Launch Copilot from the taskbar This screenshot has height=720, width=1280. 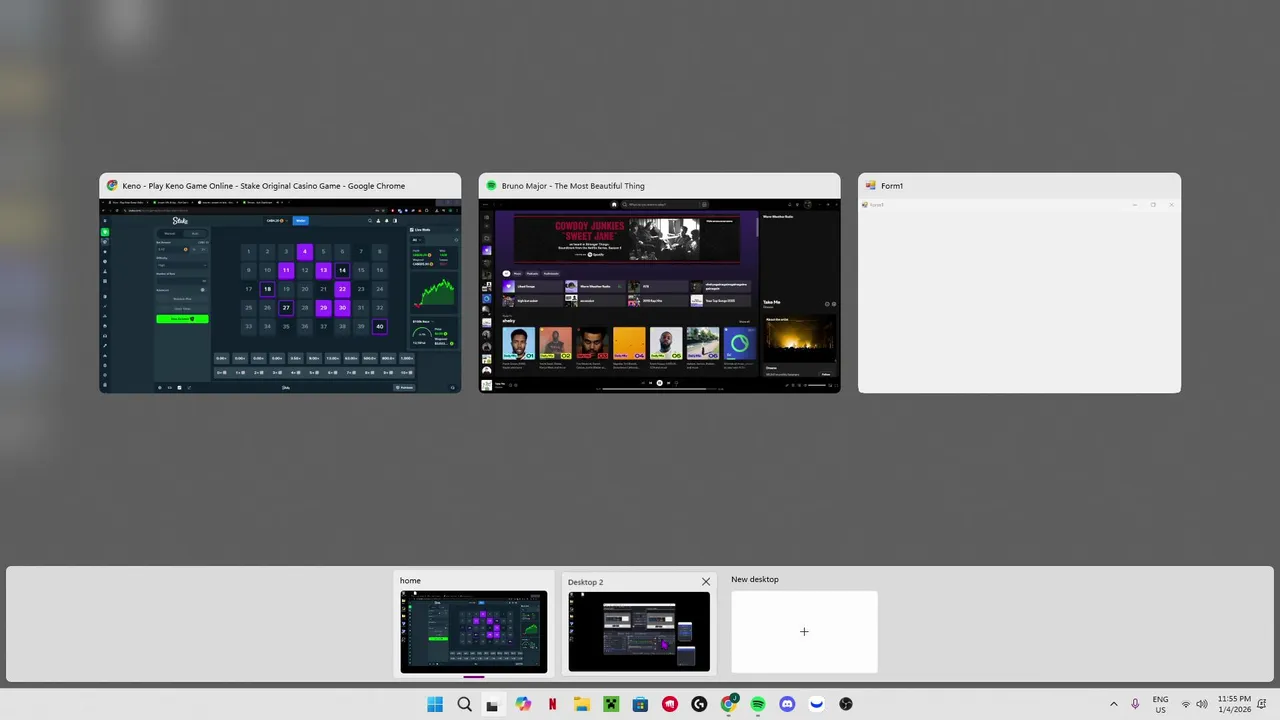(x=523, y=704)
